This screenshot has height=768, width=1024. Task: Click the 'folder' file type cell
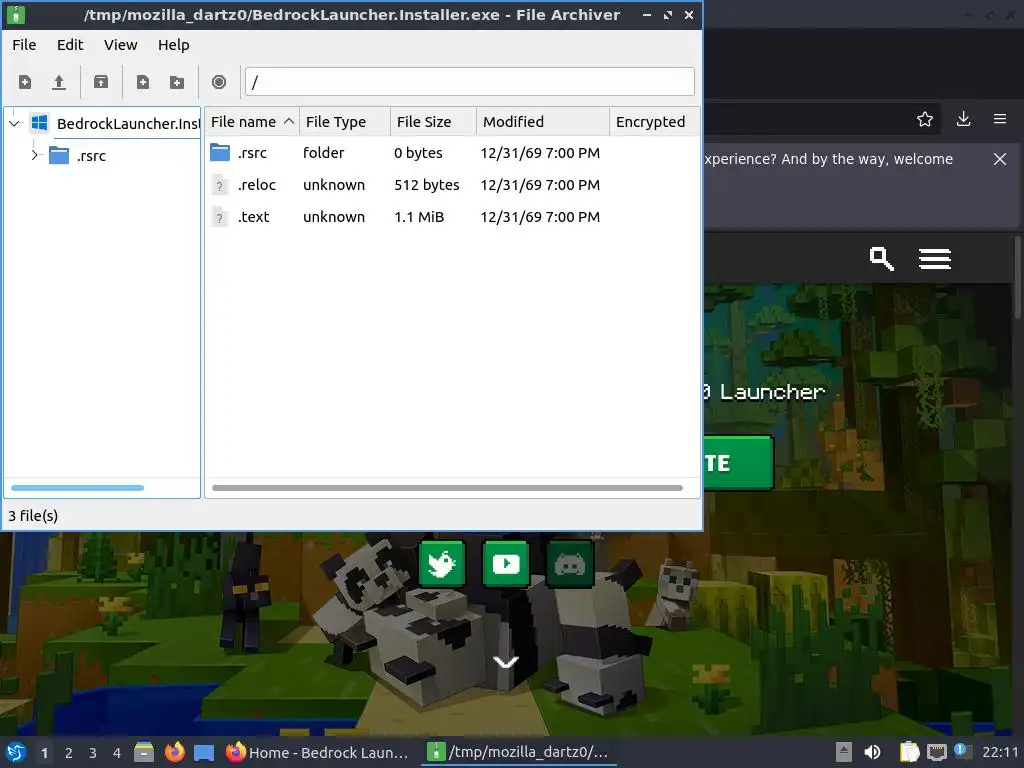click(323, 153)
